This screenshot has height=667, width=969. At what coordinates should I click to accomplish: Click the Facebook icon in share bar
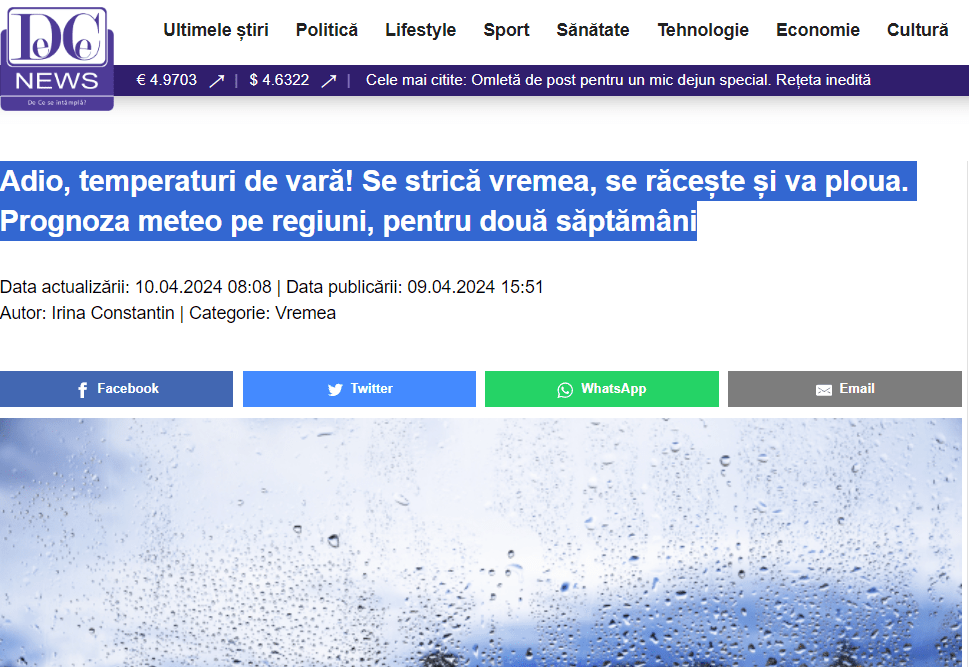coord(83,390)
